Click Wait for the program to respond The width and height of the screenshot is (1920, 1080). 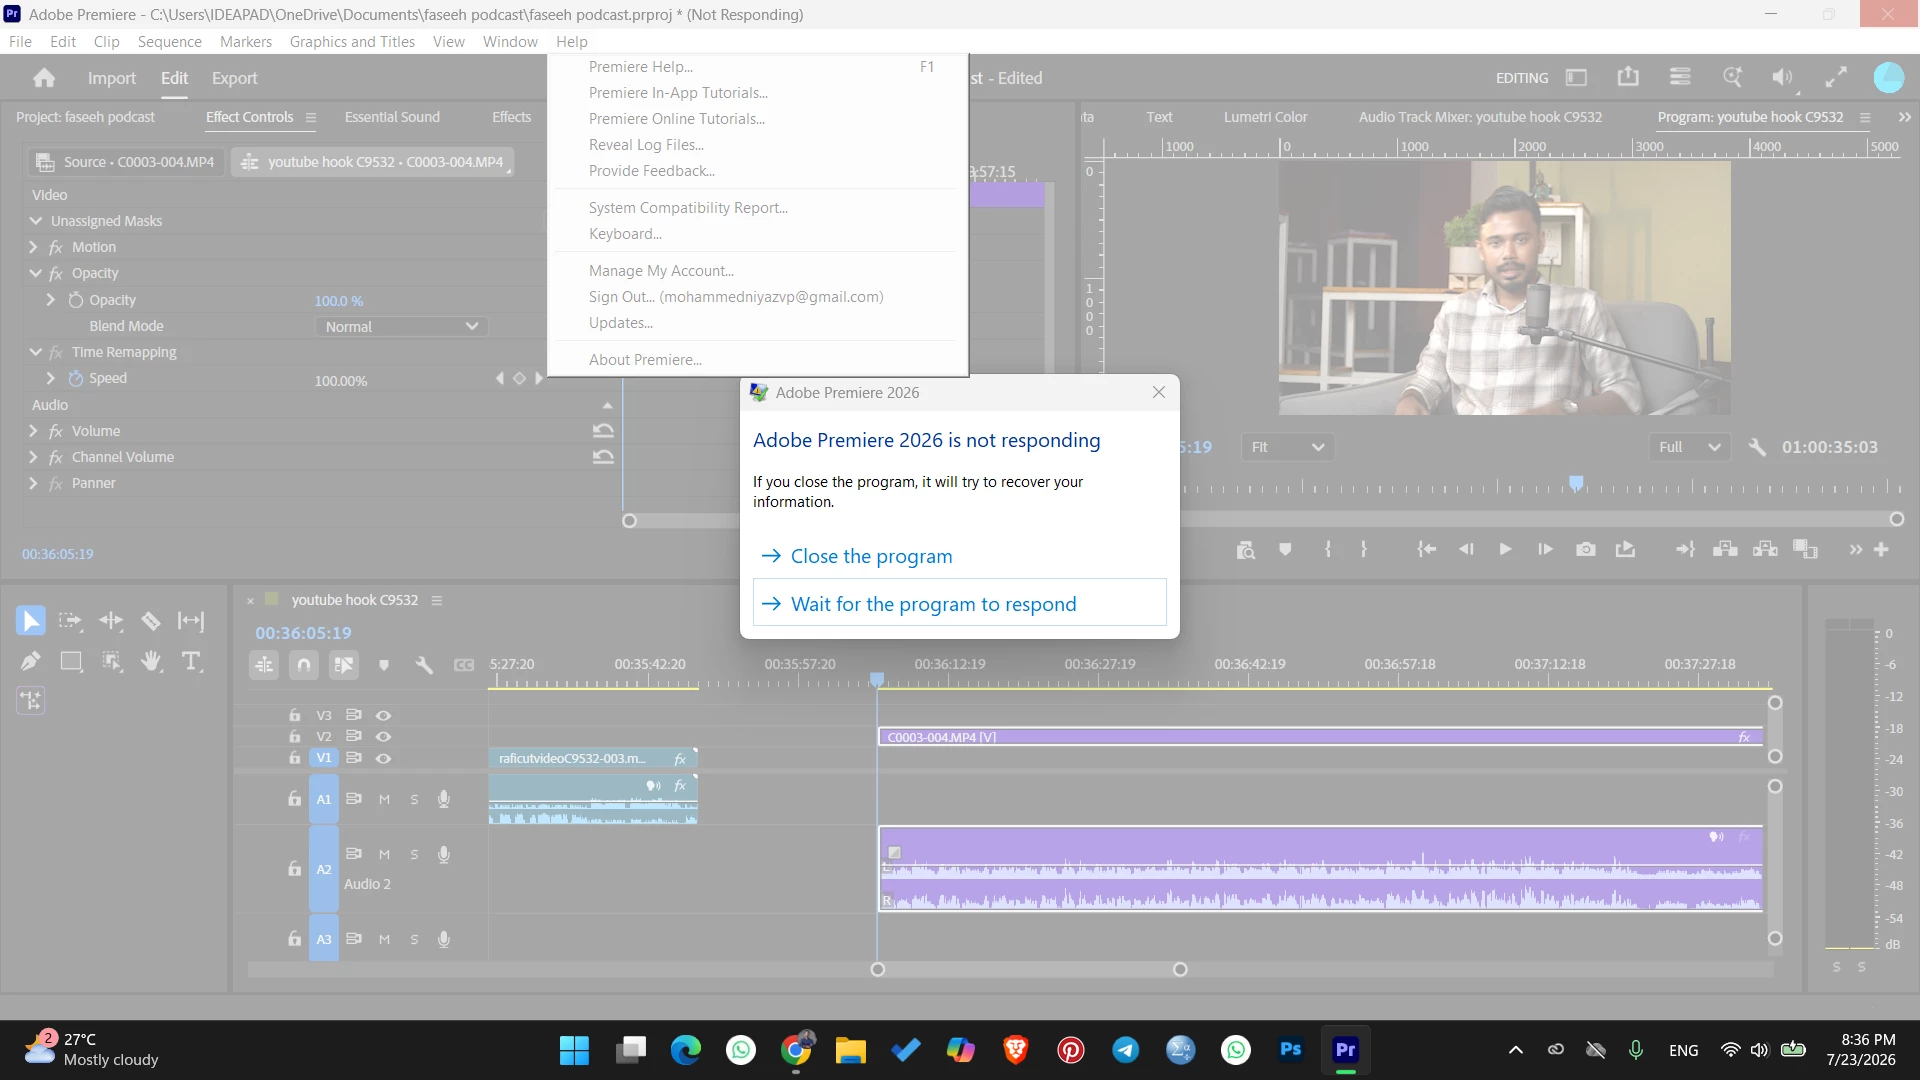click(959, 603)
